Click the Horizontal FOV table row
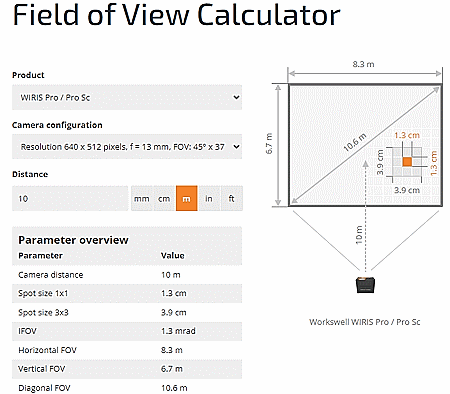Image resolution: width=450 pixels, height=394 pixels. pos(127,350)
